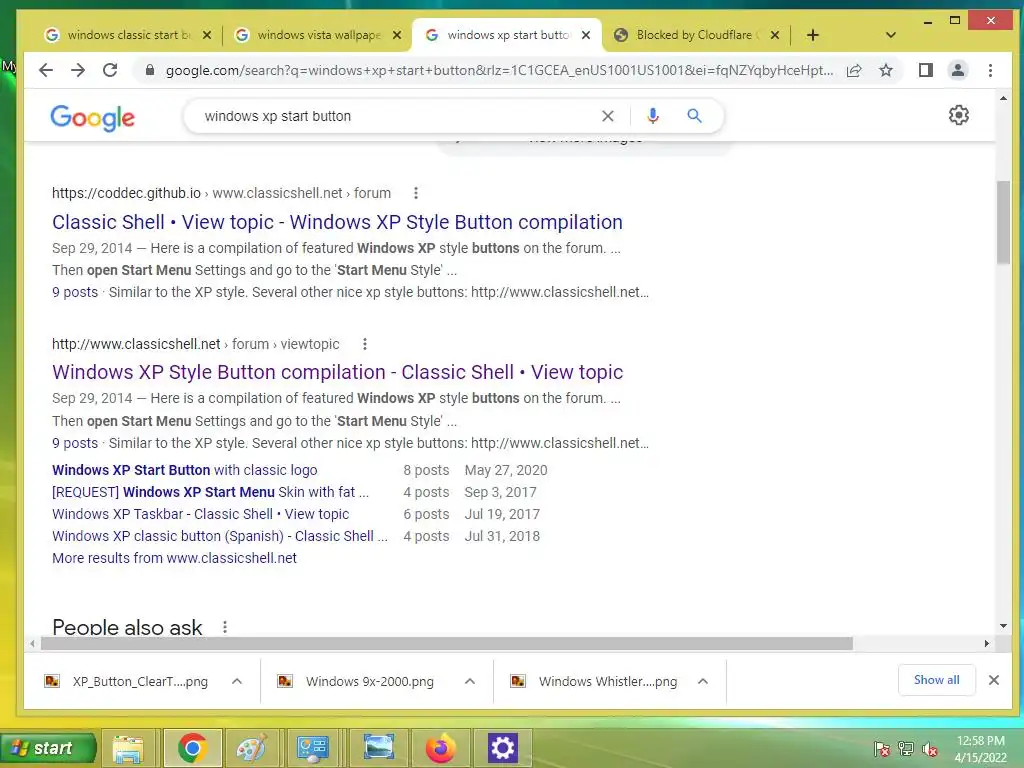Viewport: 1024px width, 768px height.
Task: Open the tab search chevron
Action: click(890, 35)
